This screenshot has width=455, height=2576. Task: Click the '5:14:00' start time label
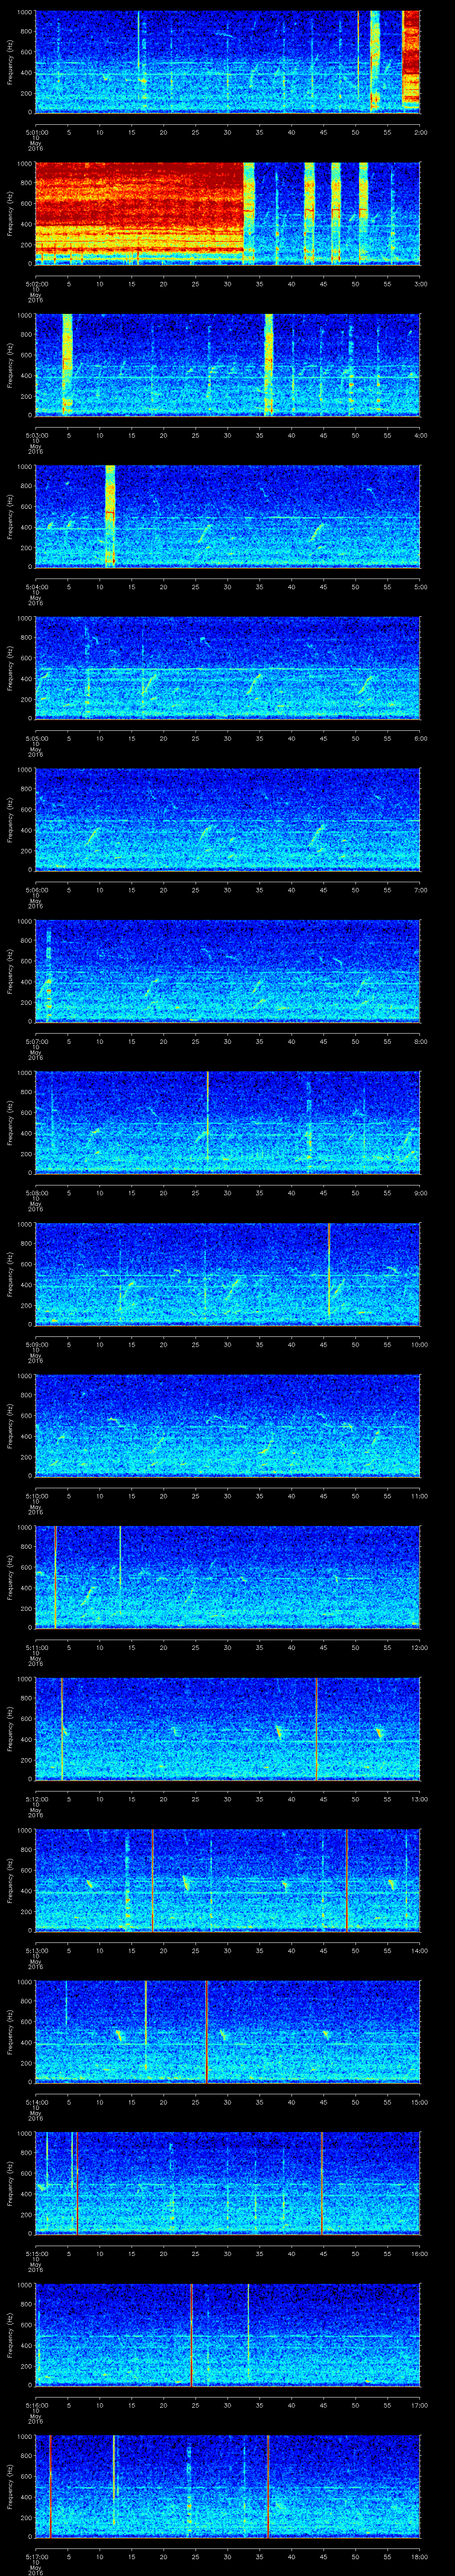point(37,2102)
